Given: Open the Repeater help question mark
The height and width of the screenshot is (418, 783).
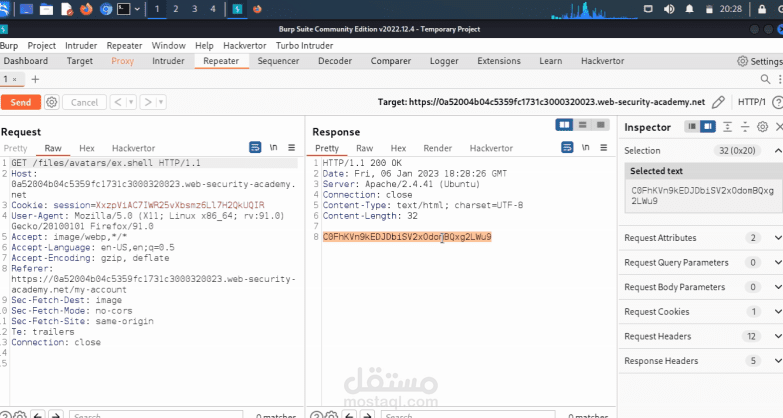Looking at the screenshot, I should click(x=777, y=102).
